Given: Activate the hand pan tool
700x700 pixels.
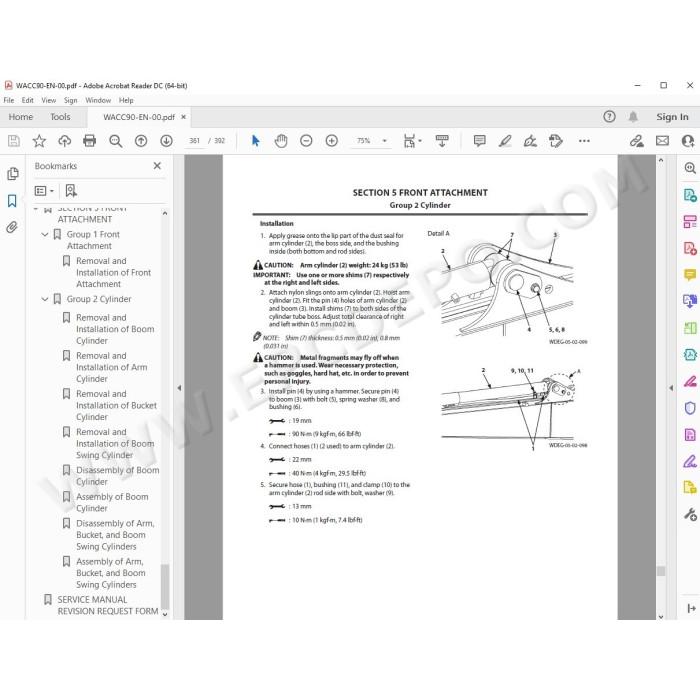Looking at the screenshot, I should [281, 141].
